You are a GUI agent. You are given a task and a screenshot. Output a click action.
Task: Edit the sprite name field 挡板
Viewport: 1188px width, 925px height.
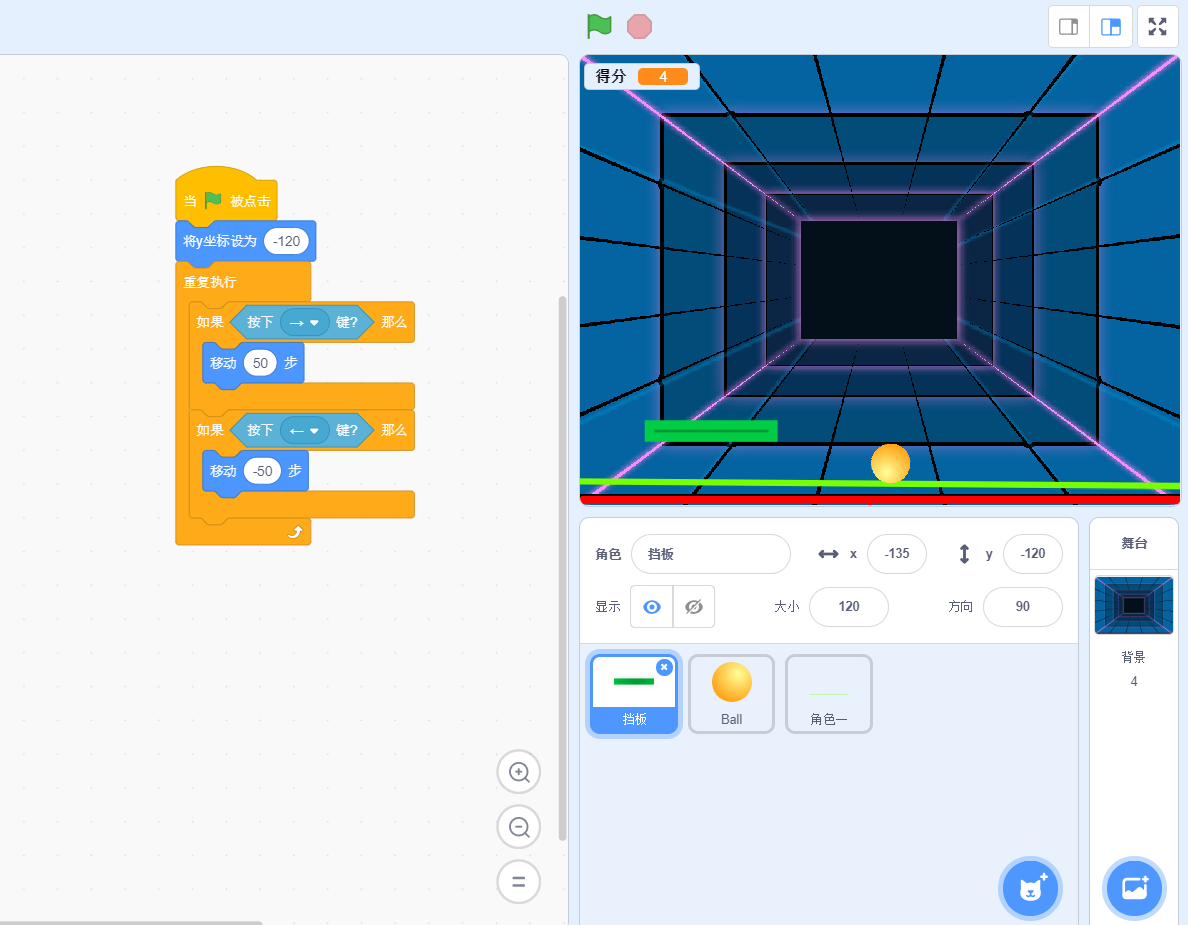pos(710,554)
